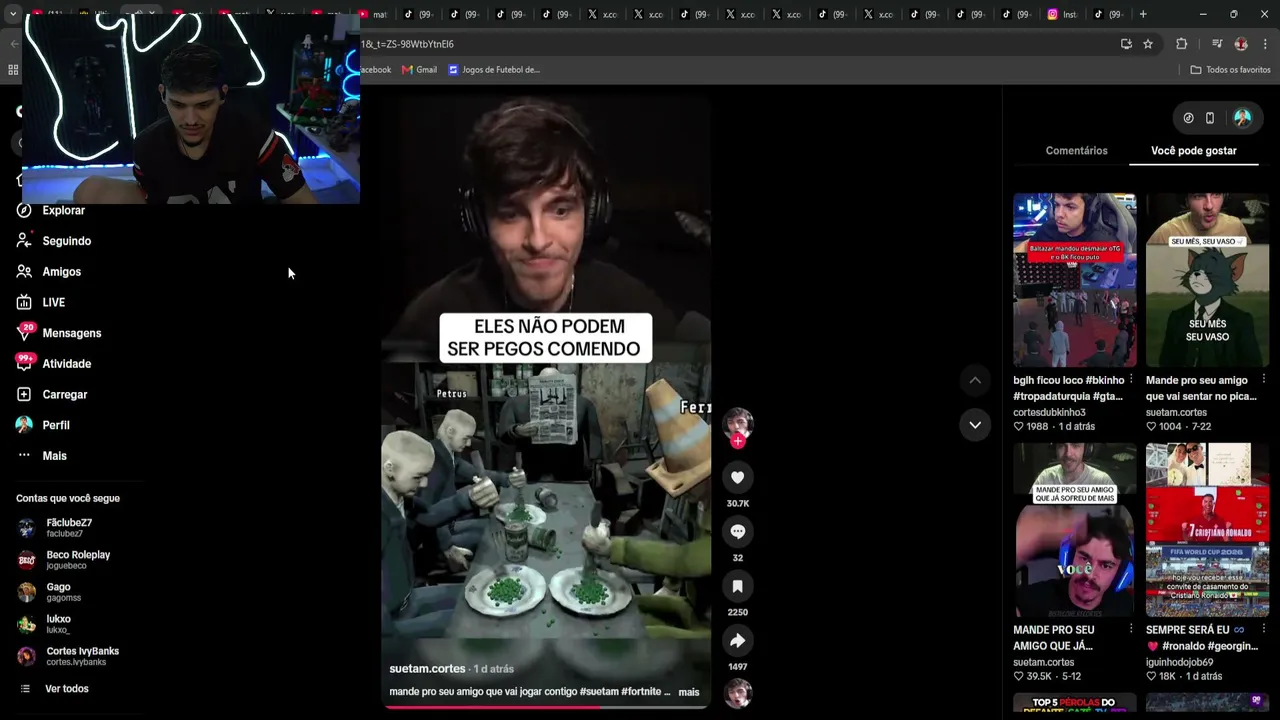
Task: Go to the previous video arrow
Action: 975,380
